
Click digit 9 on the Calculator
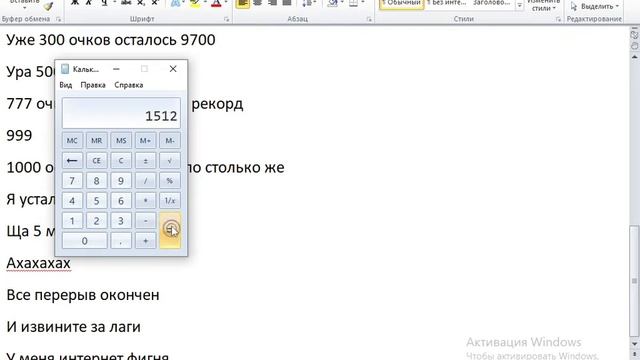tap(121, 181)
